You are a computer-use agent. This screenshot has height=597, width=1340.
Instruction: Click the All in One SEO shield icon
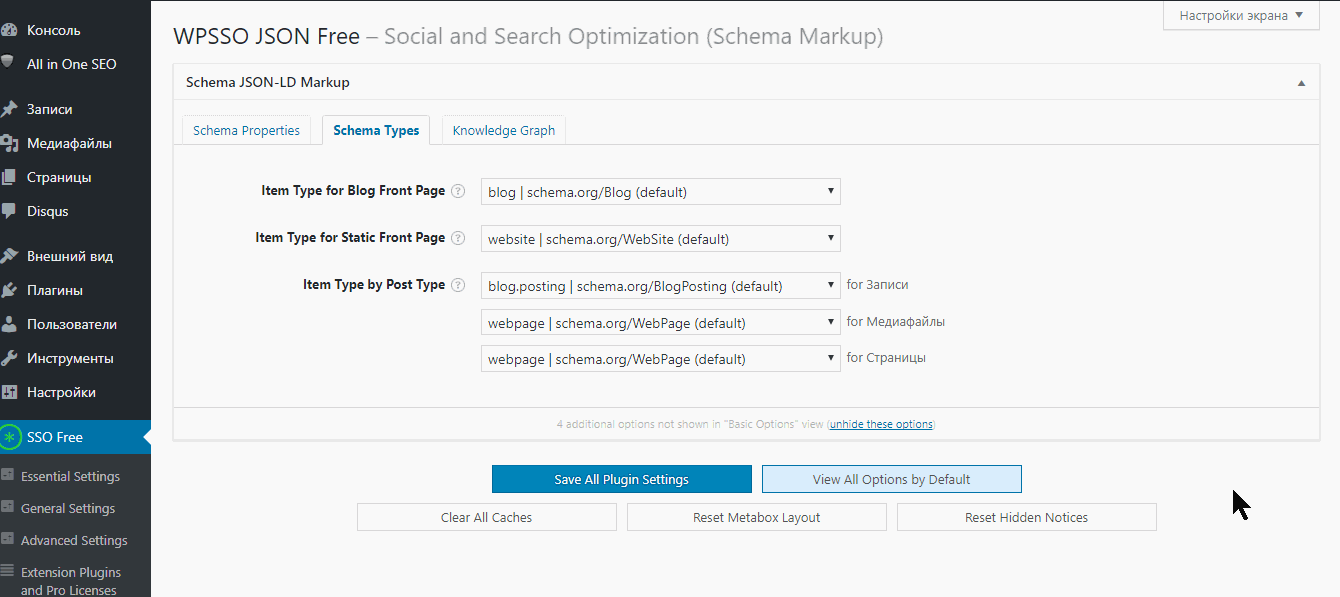tap(8, 62)
